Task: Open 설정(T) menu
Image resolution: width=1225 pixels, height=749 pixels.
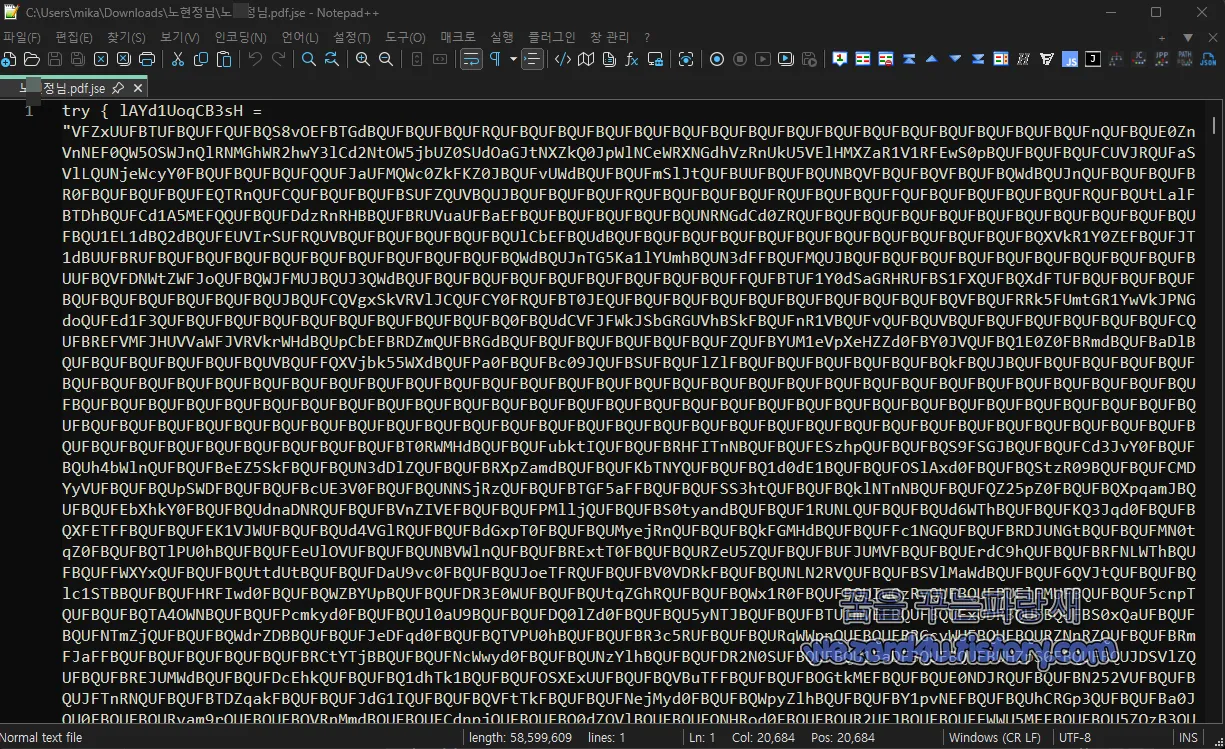Action: (352, 37)
